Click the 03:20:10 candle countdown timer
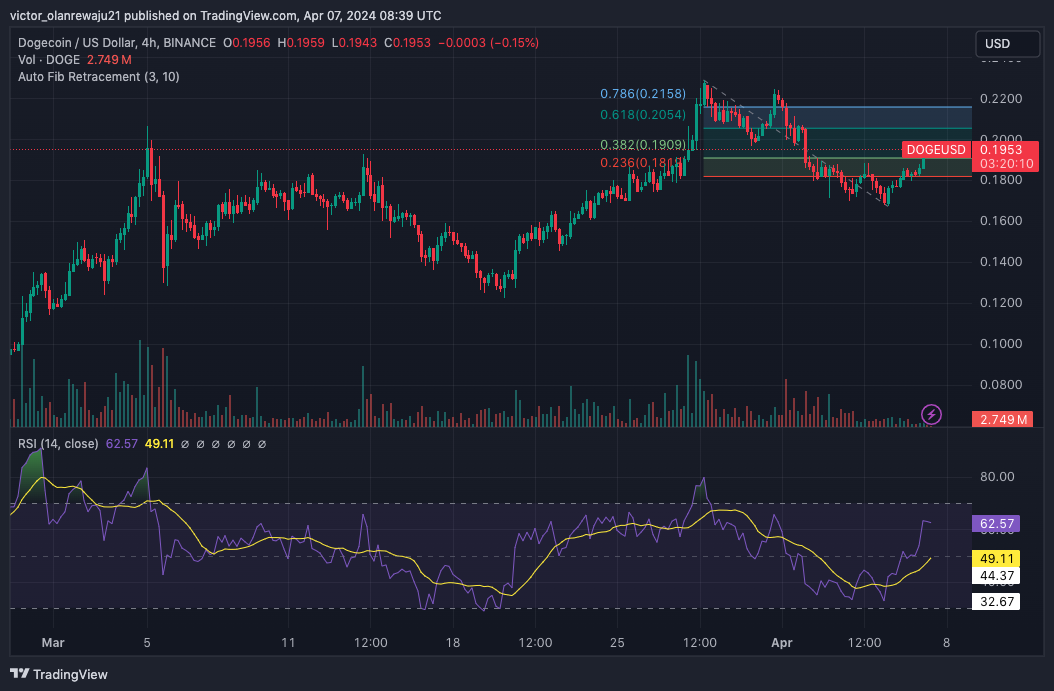Image resolution: width=1054 pixels, height=691 pixels. click(x=1006, y=164)
